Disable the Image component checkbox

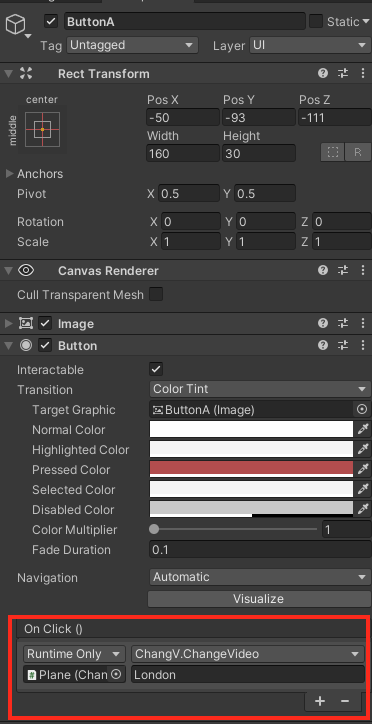tap(45, 324)
